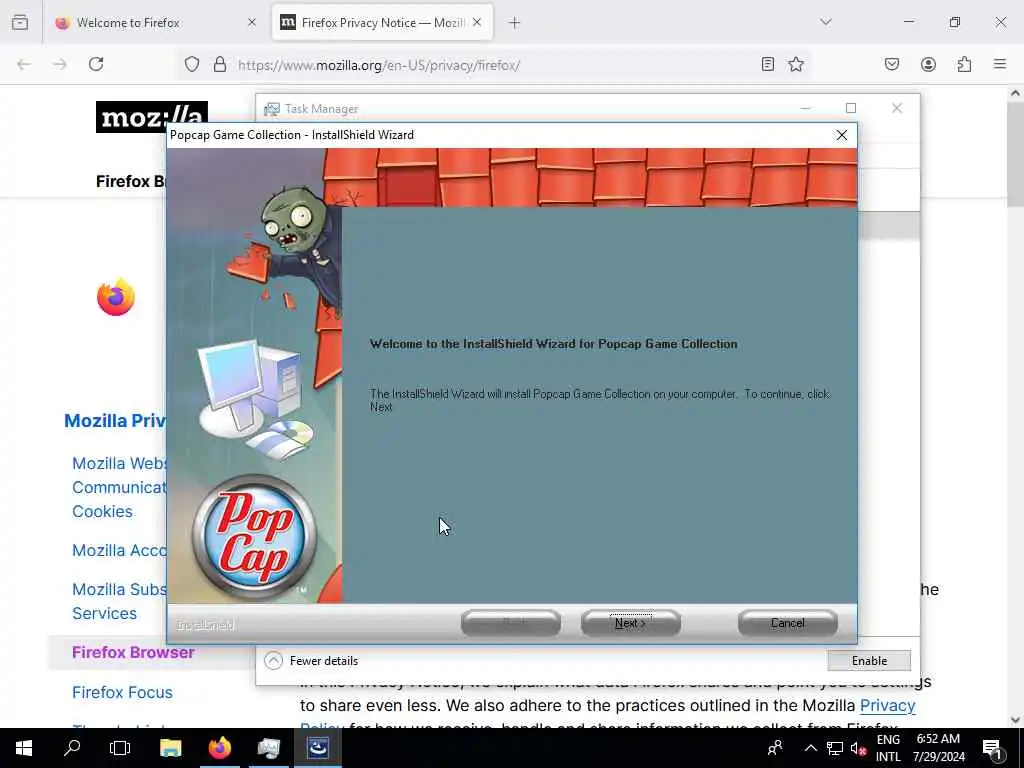Open a new Firefox tab

click(515, 23)
